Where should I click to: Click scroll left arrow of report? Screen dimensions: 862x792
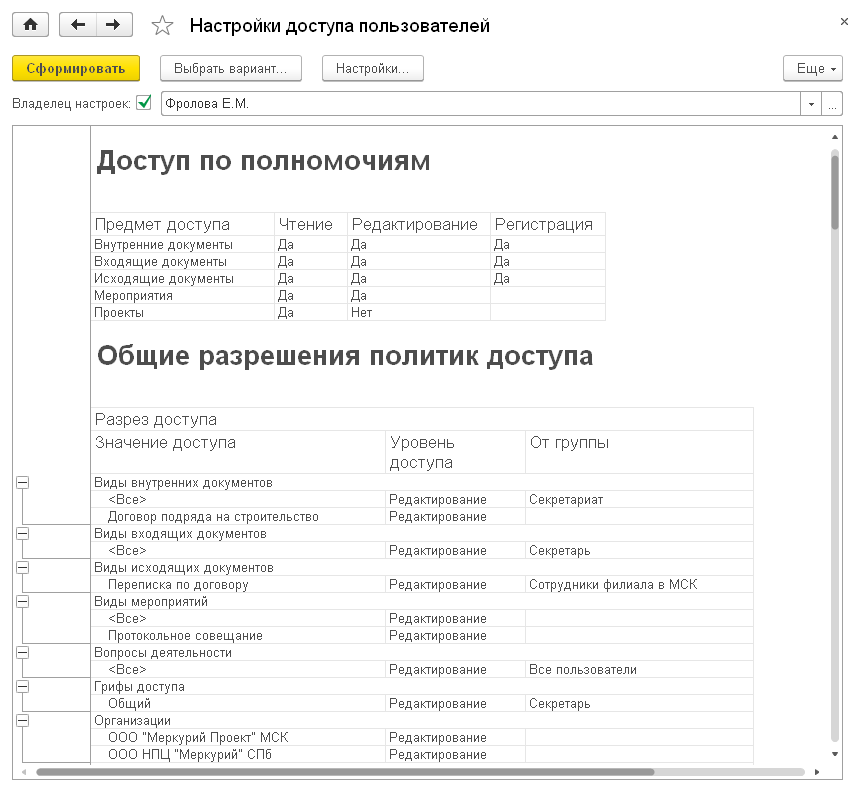point(24,772)
